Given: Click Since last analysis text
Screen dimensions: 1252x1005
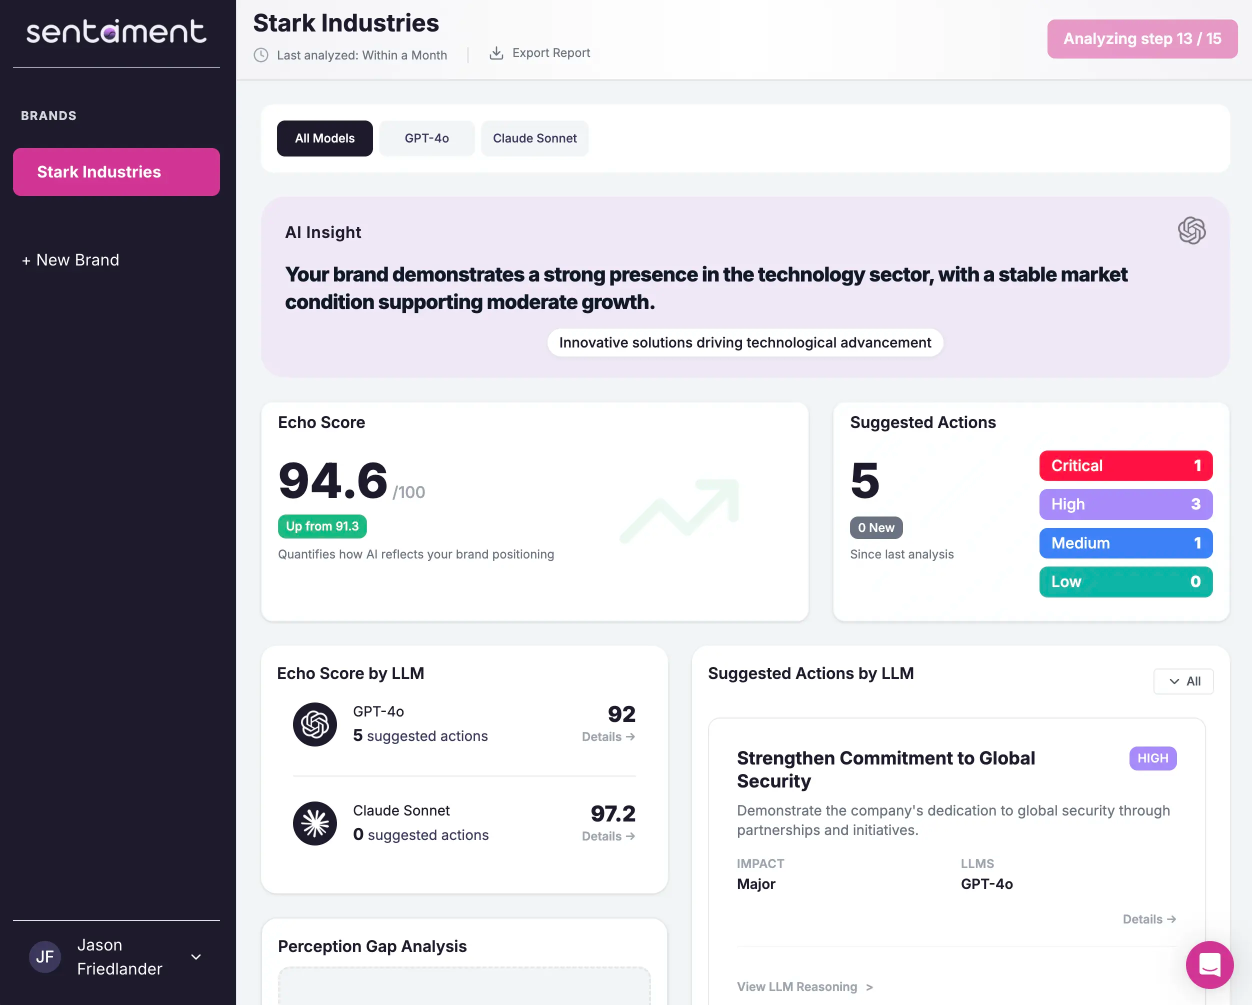Looking at the screenshot, I should point(902,554).
